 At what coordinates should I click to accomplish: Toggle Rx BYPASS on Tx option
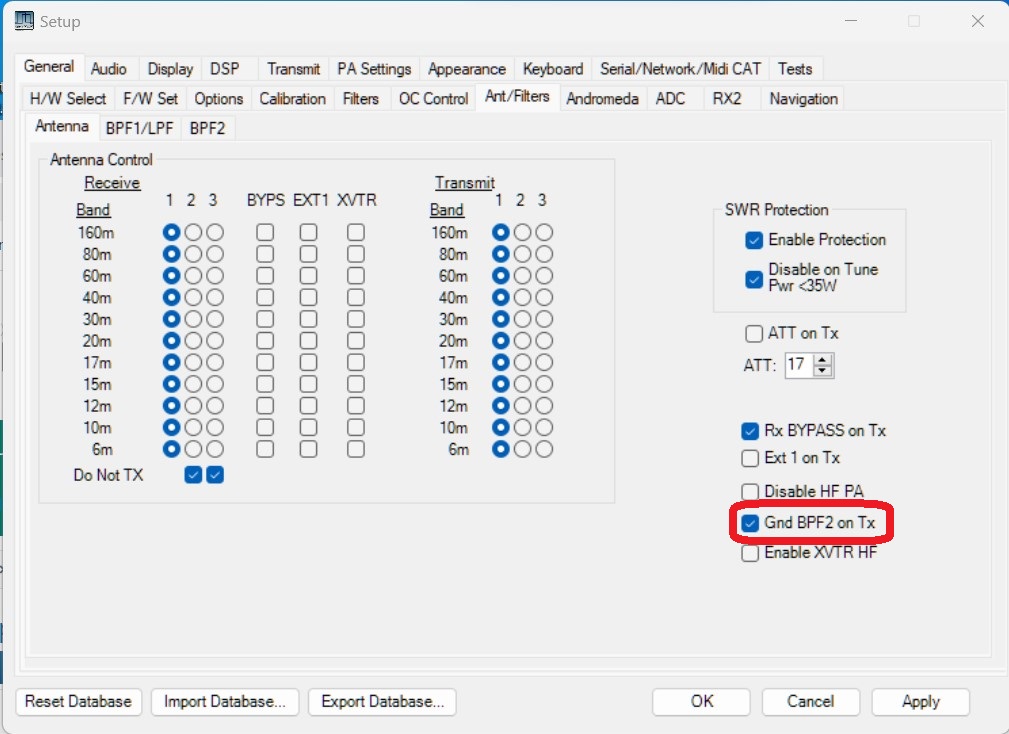point(750,431)
